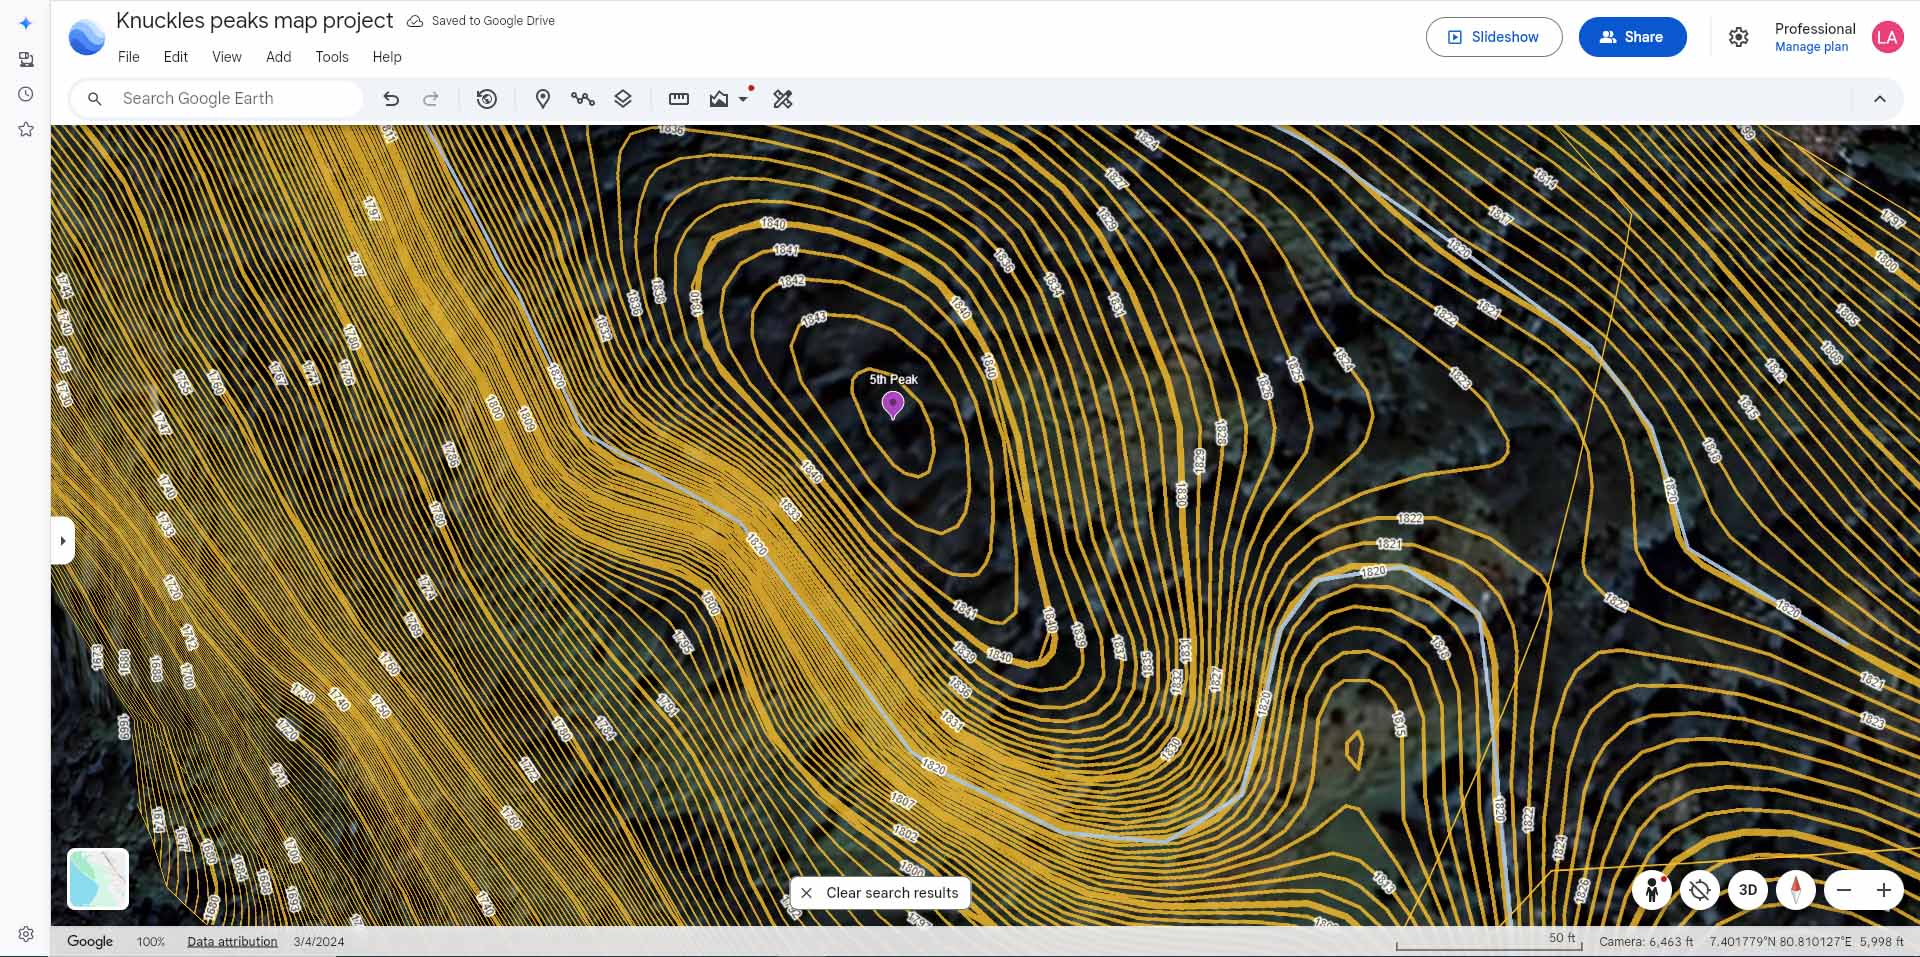Focus the Search Google Earth field

pyautogui.click(x=216, y=98)
